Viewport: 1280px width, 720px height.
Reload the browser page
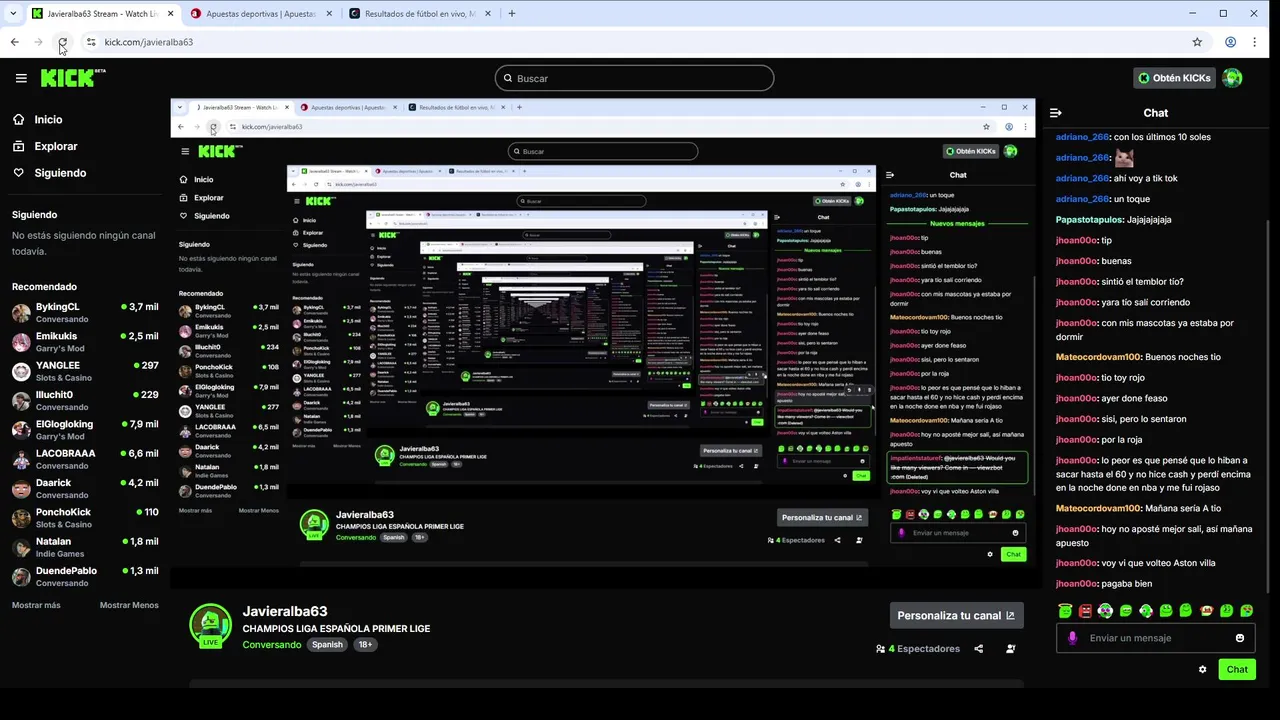(x=62, y=42)
